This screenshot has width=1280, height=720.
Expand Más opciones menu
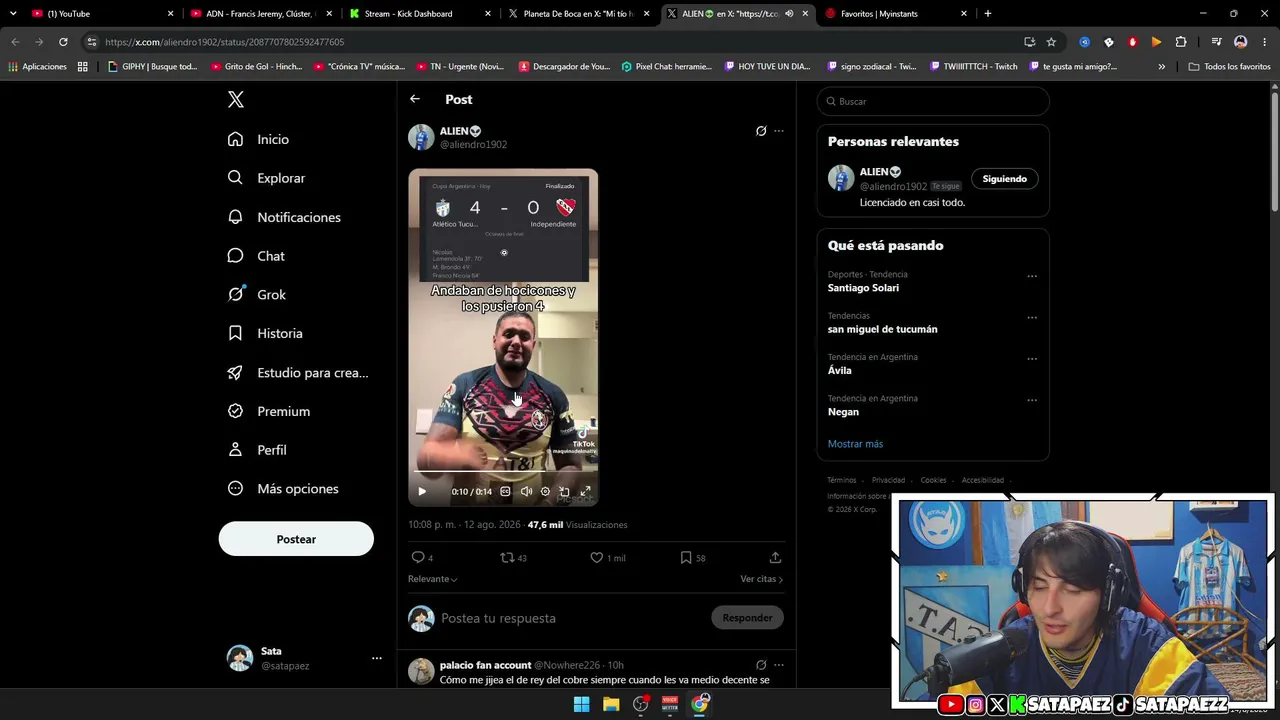[283, 489]
